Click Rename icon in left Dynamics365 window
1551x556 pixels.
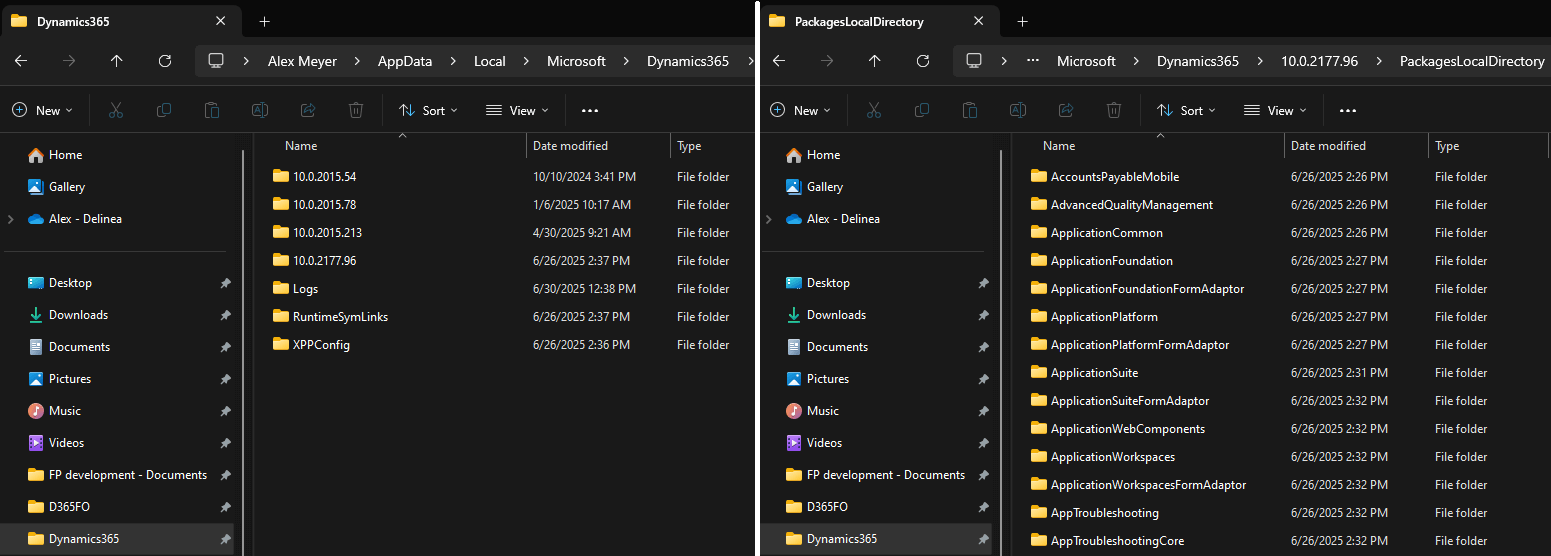coord(260,111)
